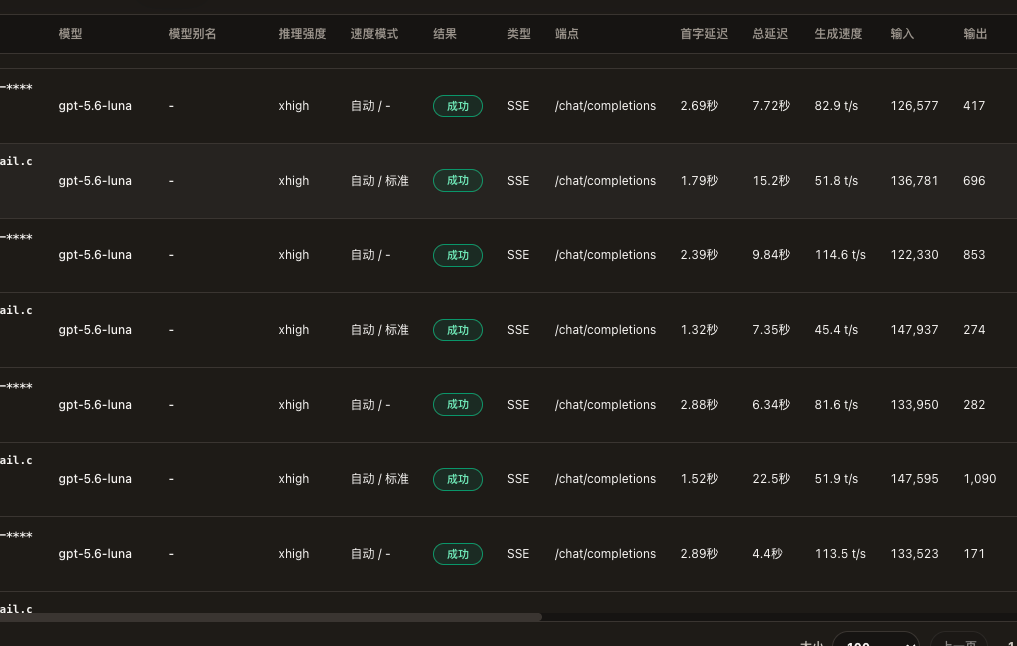Click the 模型别名 column header
Viewport: 1017px width, 646px height.
pyautogui.click(x=192, y=34)
